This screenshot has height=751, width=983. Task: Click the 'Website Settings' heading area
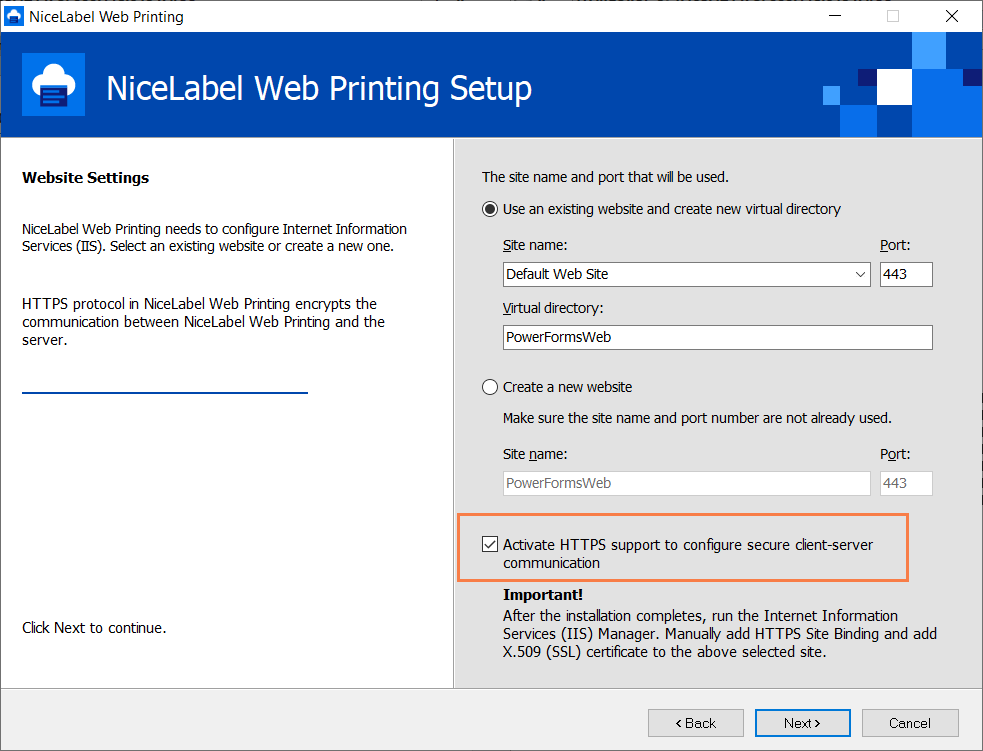click(x=84, y=177)
